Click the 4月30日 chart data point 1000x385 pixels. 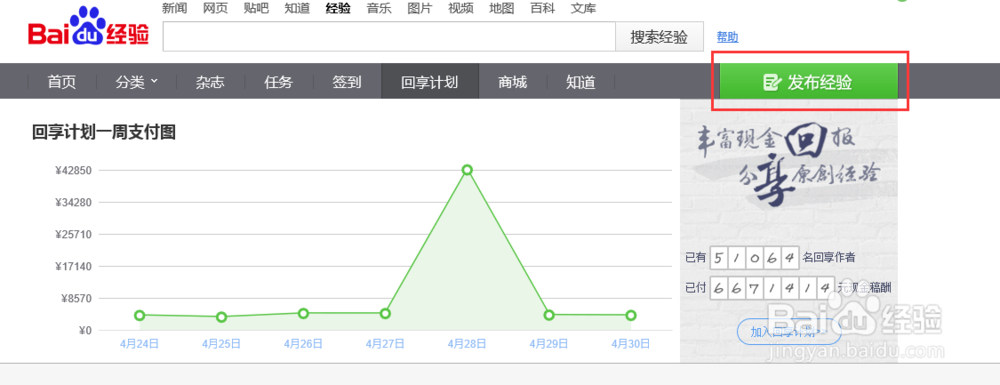631,315
